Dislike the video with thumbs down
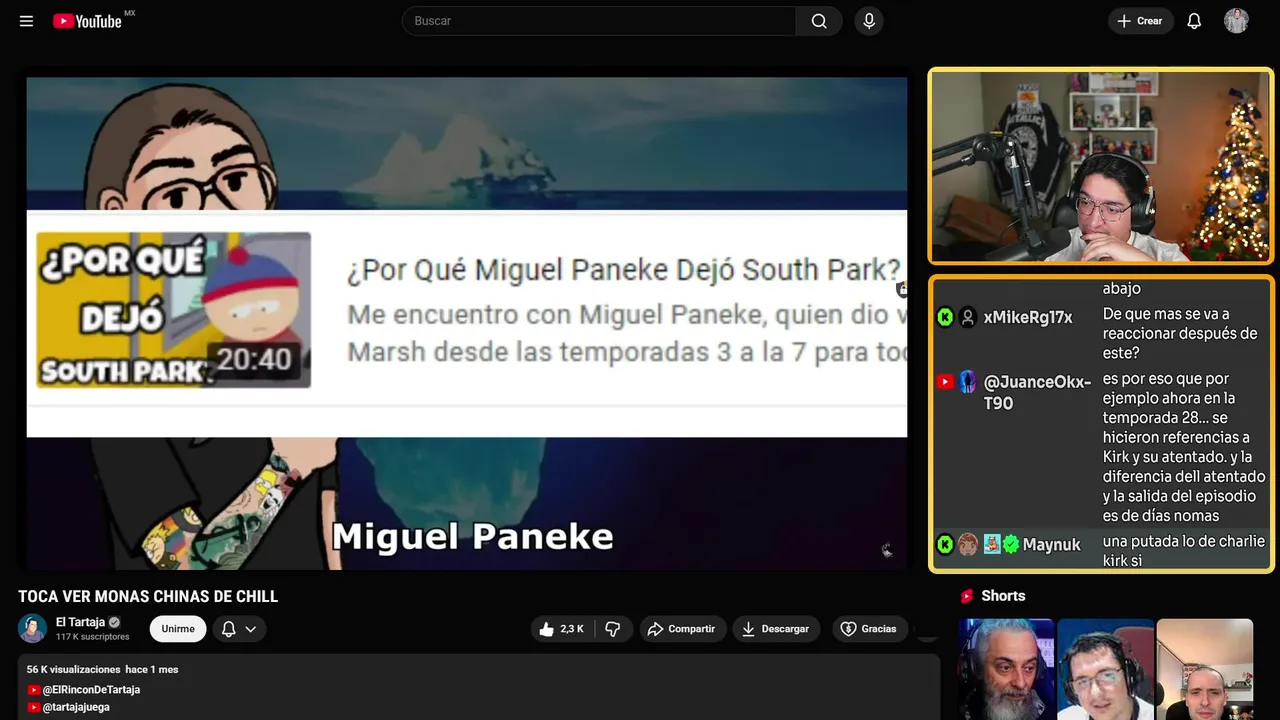The width and height of the screenshot is (1280, 720). [x=613, y=629]
